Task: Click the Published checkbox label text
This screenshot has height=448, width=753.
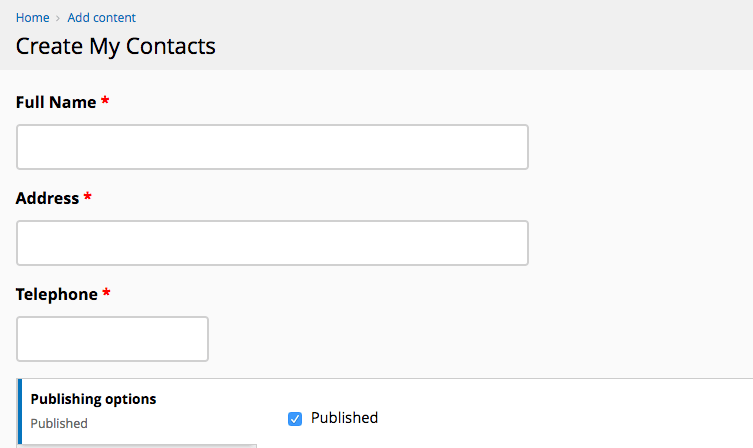Action: coord(344,418)
